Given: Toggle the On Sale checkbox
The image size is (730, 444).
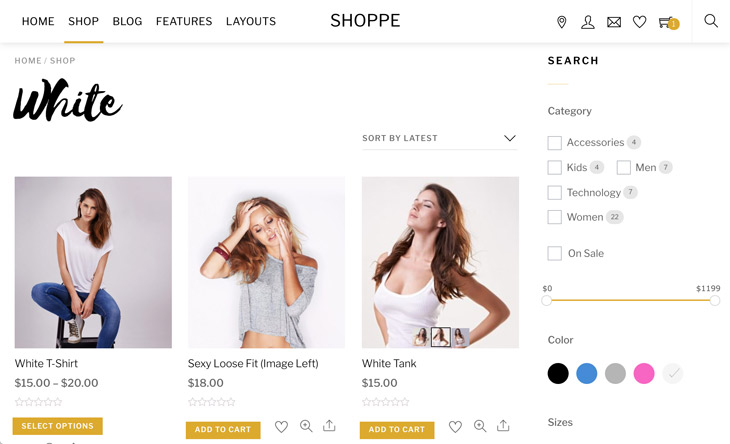Looking at the screenshot, I should [x=554, y=253].
